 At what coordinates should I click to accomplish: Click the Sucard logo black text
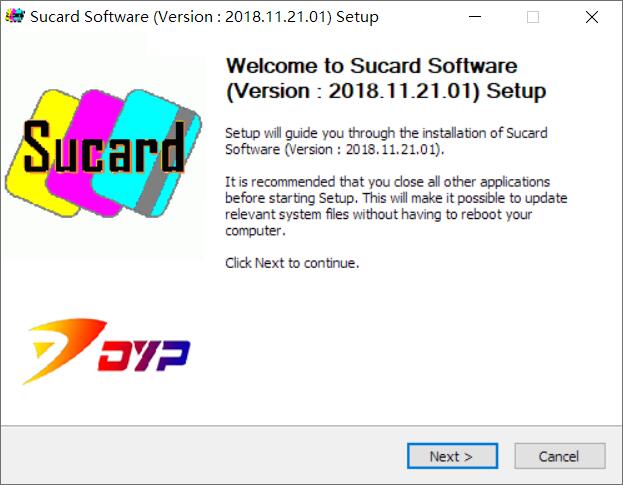point(104,146)
